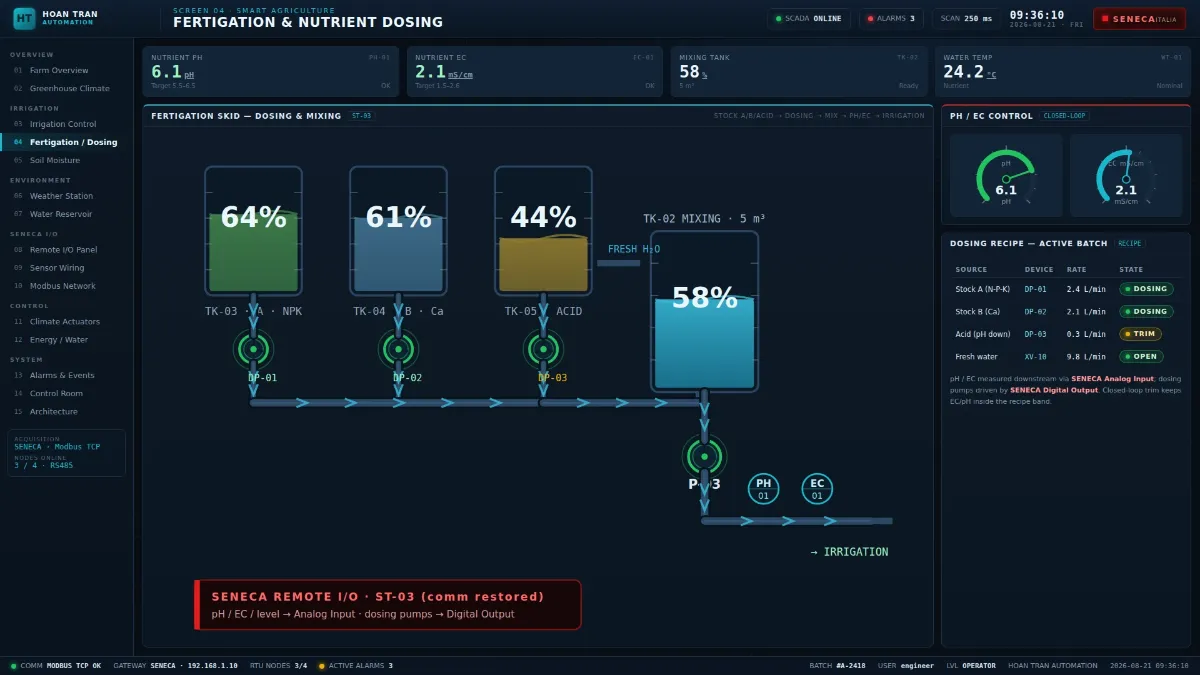Click the DOSING state badge for Stock A
This screenshot has width=1200, height=675.
[x=1146, y=289]
